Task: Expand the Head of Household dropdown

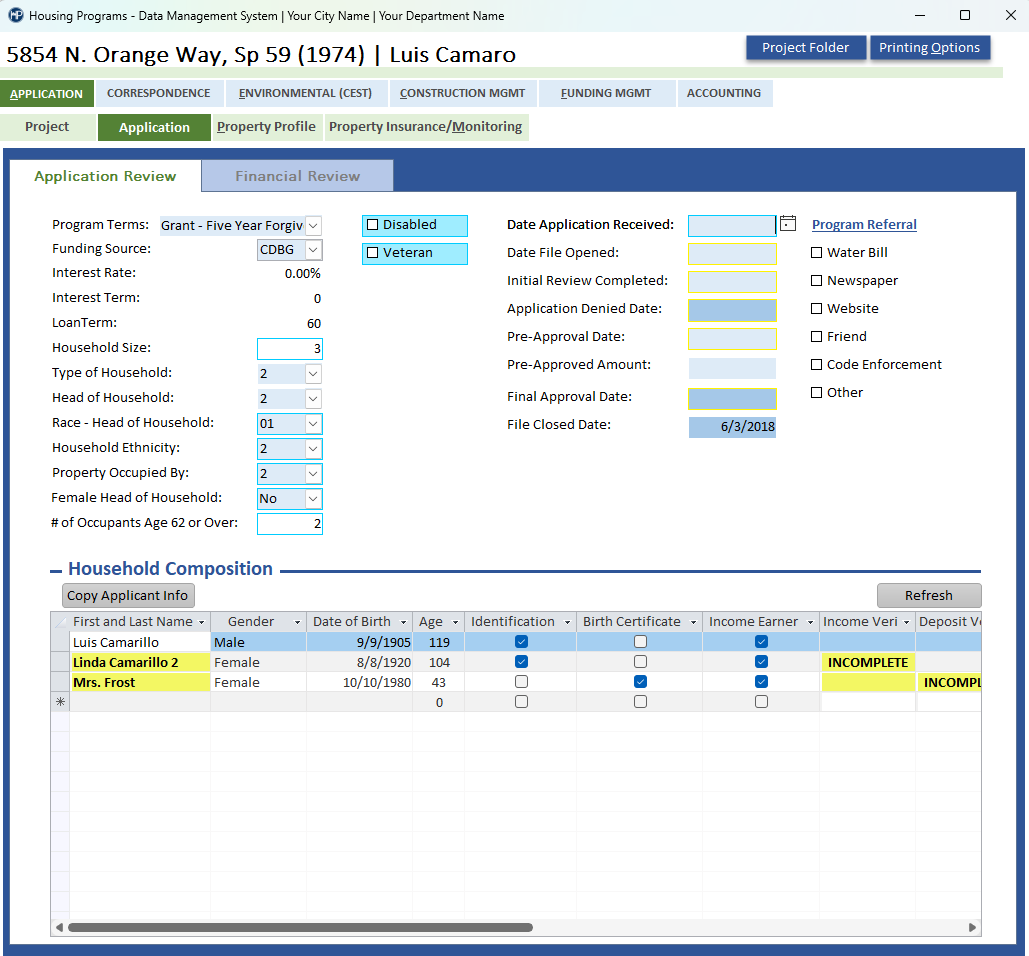Action: click(x=314, y=399)
